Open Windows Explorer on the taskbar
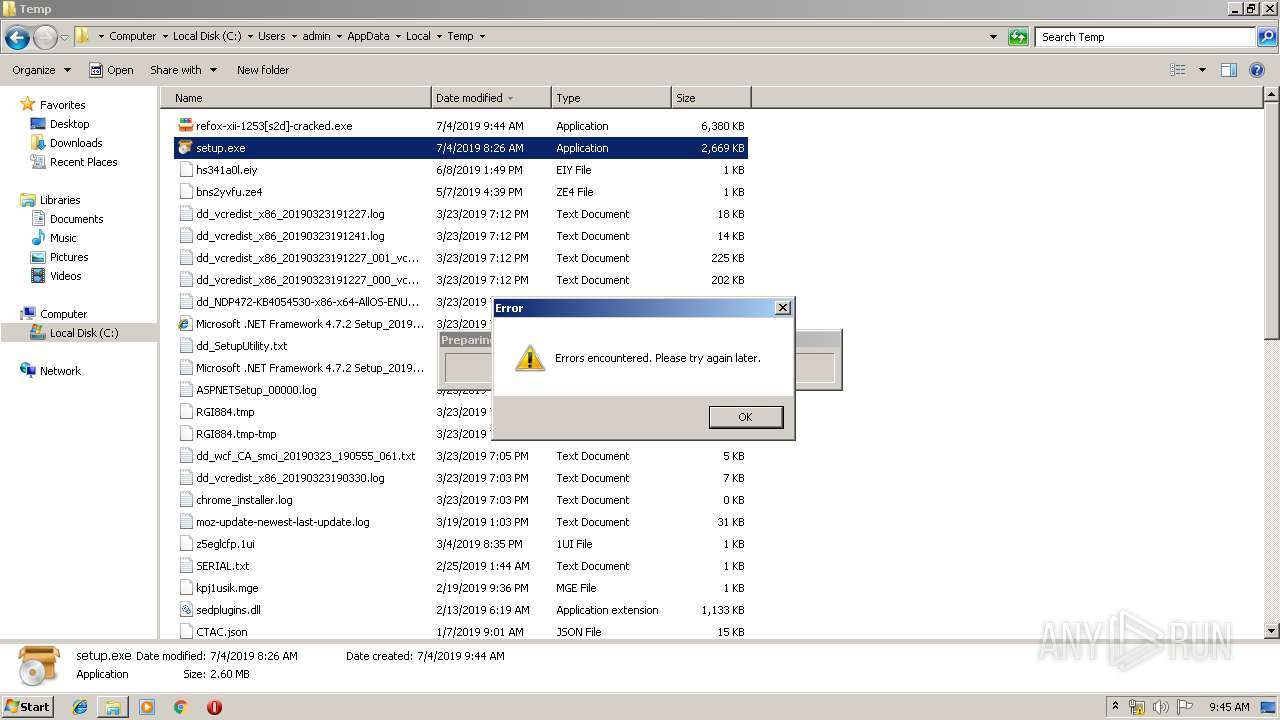 [113, 707]
